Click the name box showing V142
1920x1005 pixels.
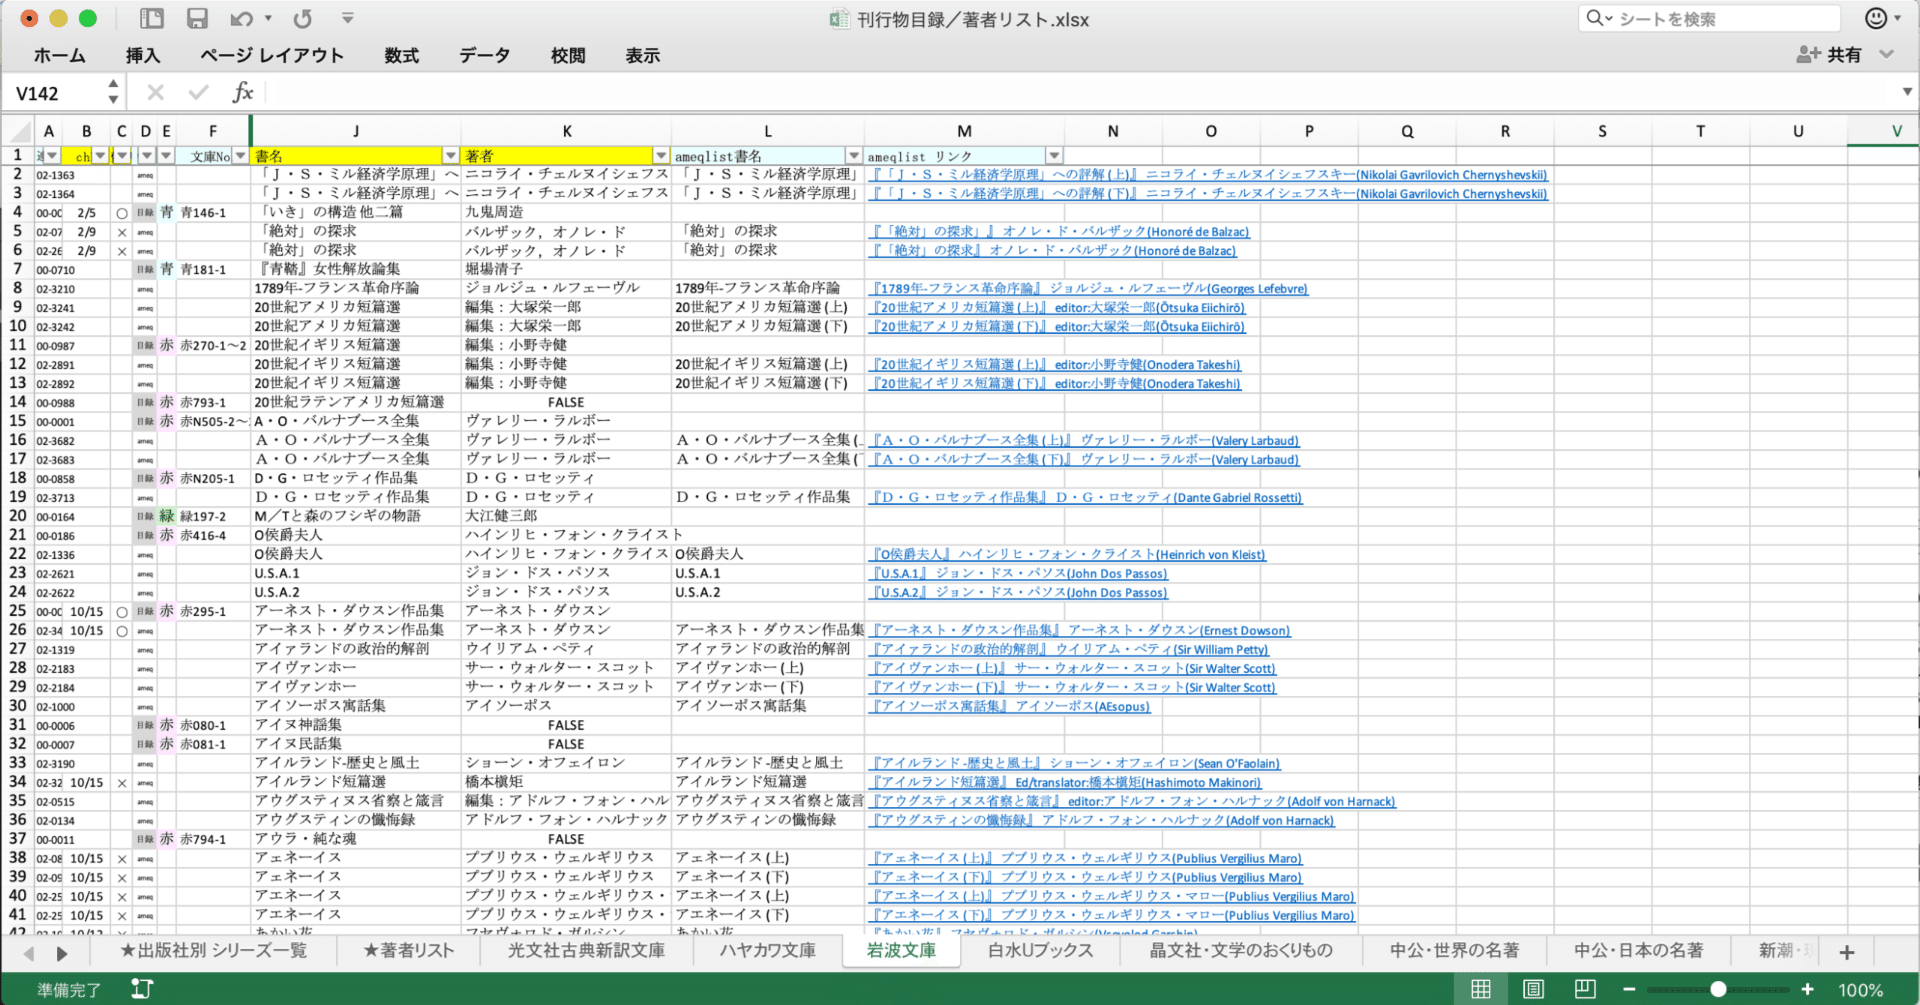click(55, 93)
